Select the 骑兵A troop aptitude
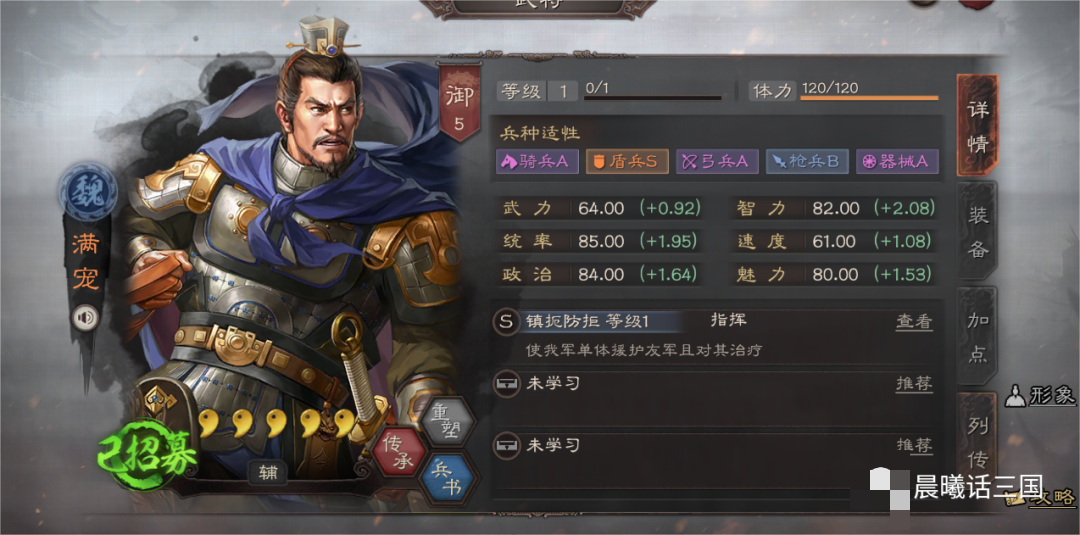This screenshot has width=1080, height=535. 537,161
